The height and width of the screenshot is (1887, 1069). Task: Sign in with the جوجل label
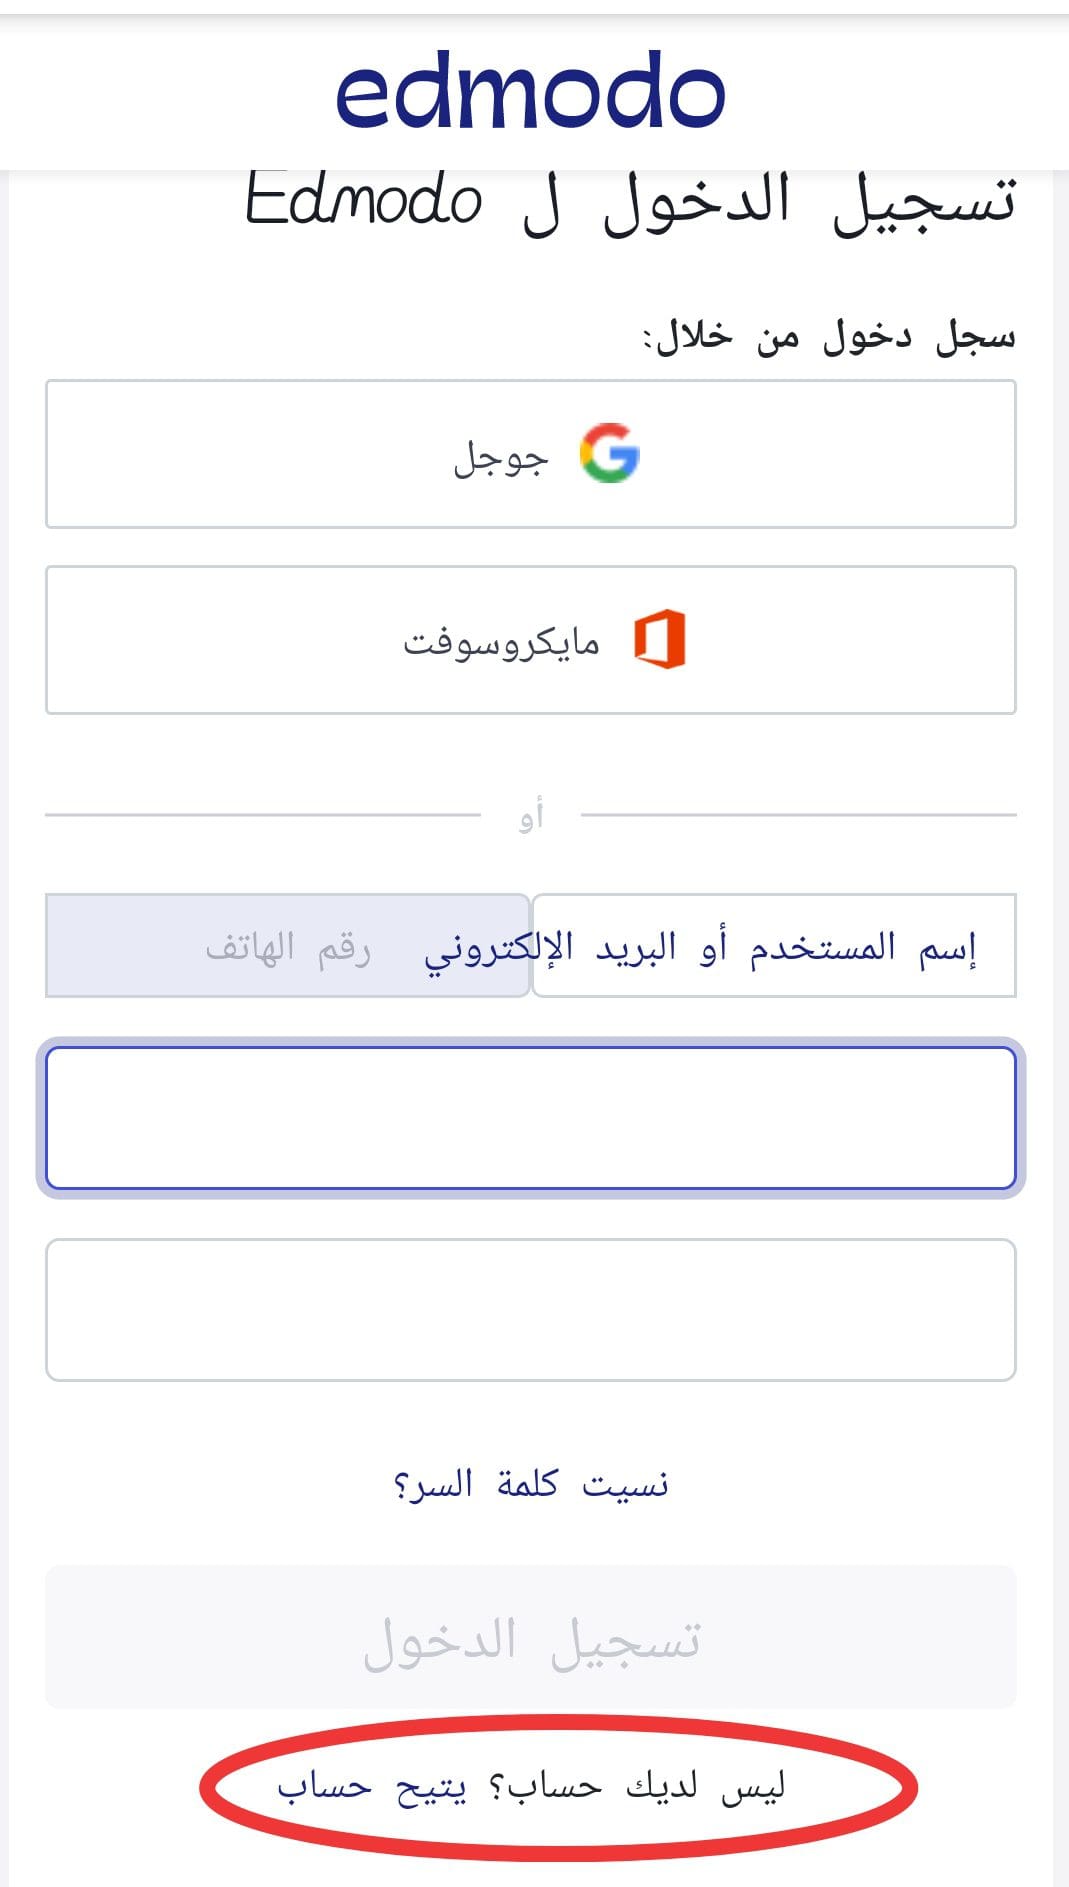coord(501,458)
